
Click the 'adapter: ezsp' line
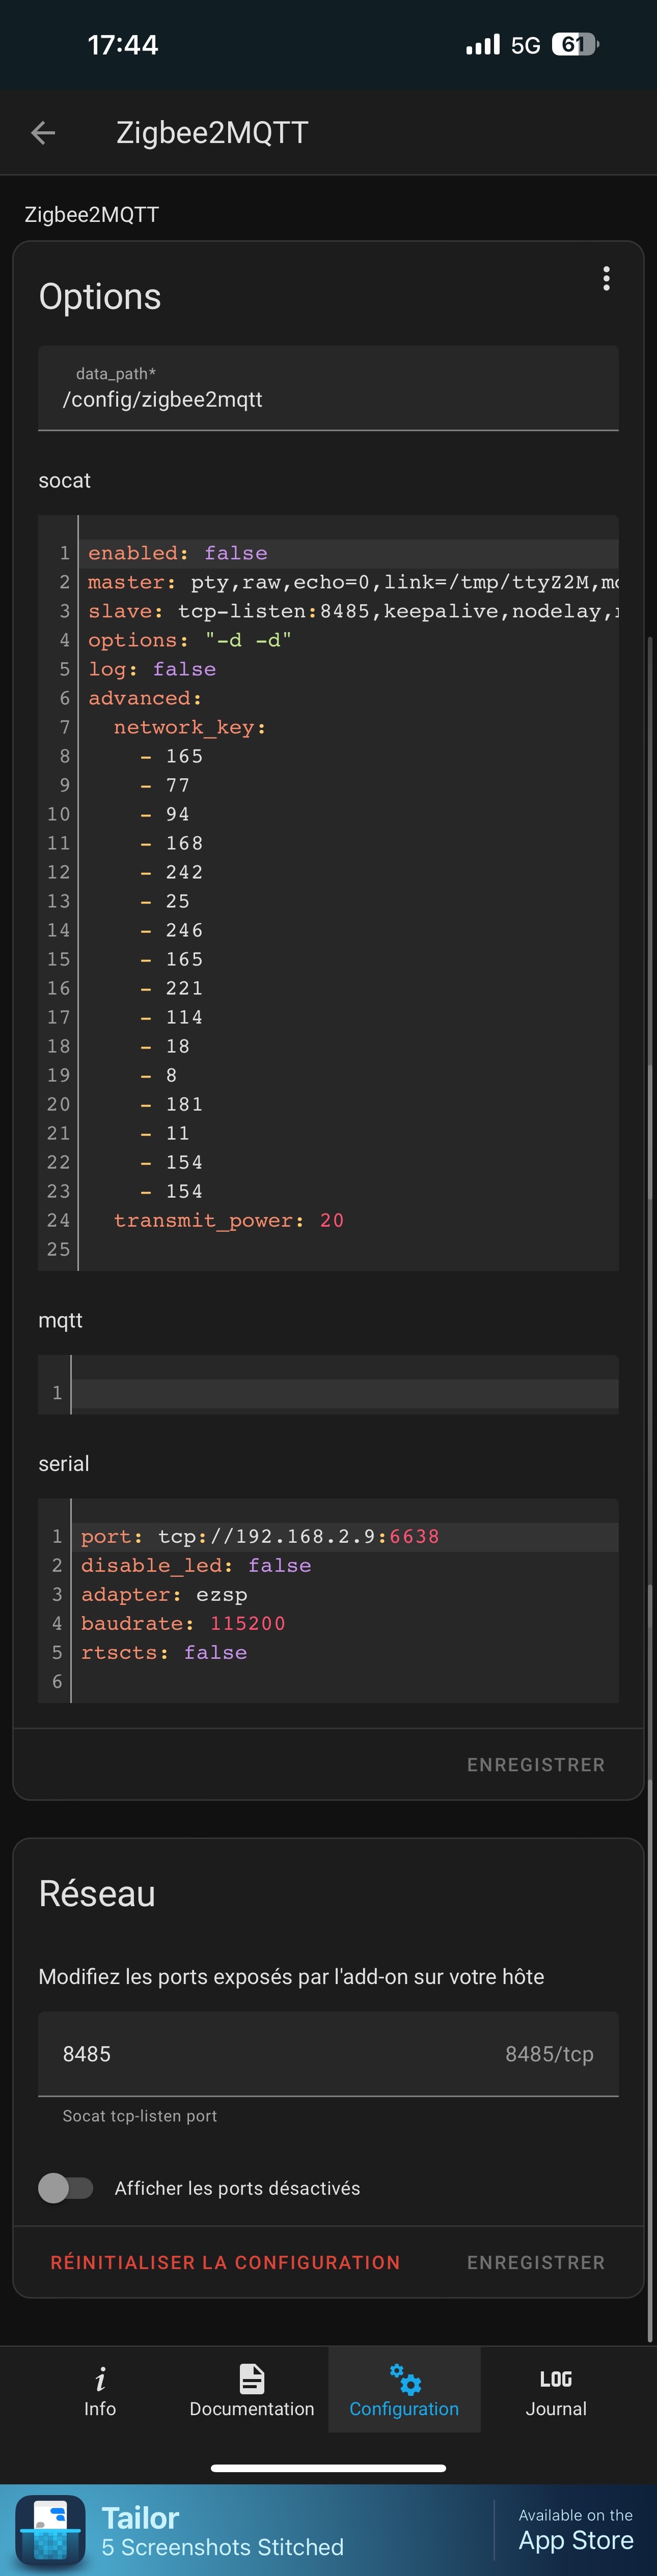[164, 1594]
